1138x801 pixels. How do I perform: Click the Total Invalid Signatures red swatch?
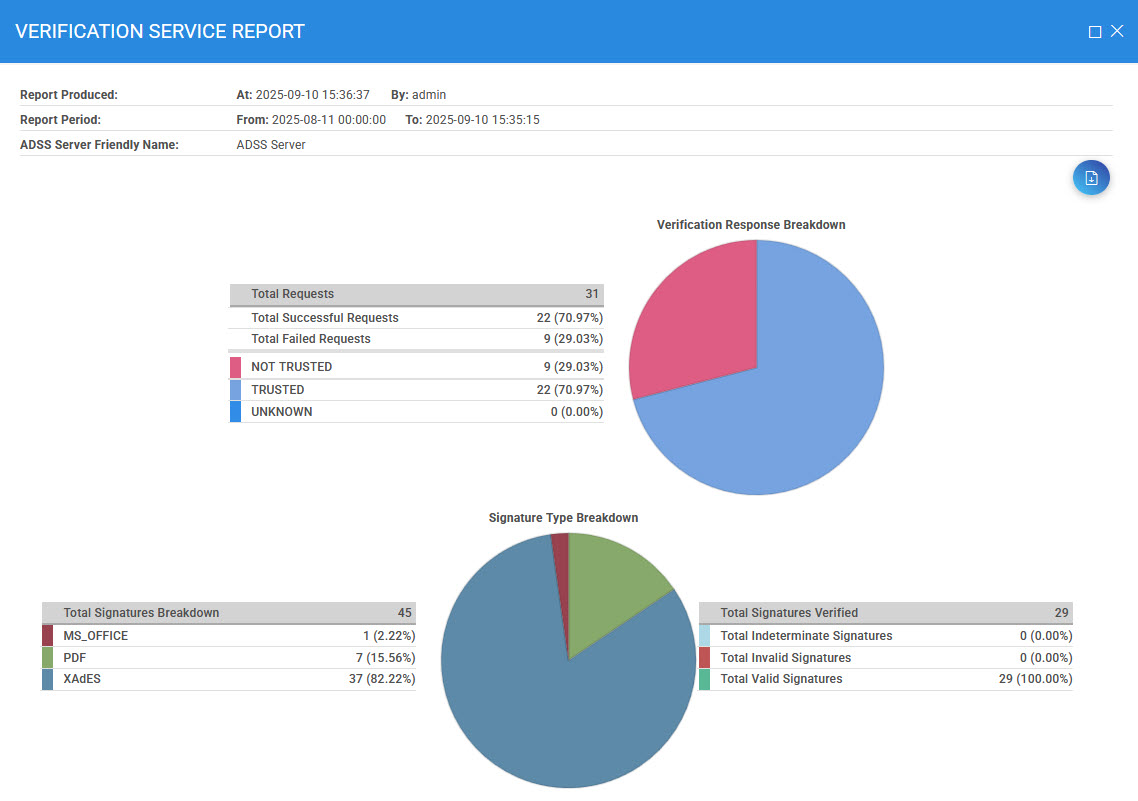pyautogui.click(x=704, y=658)
